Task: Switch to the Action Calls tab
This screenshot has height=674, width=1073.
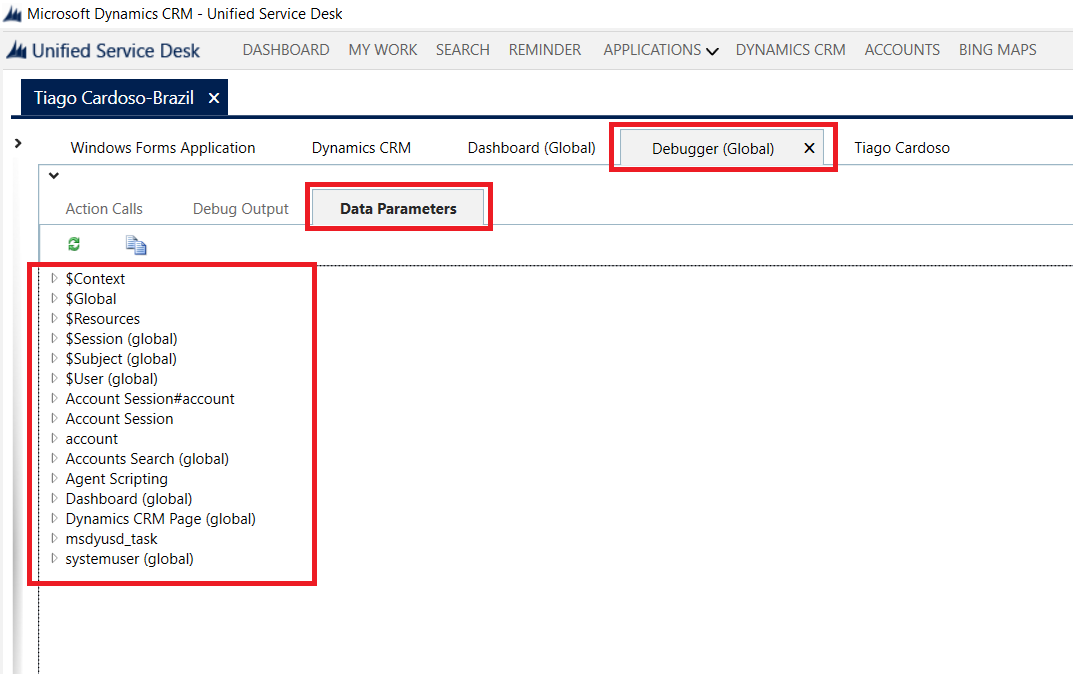Action: [x=104, y=209]
